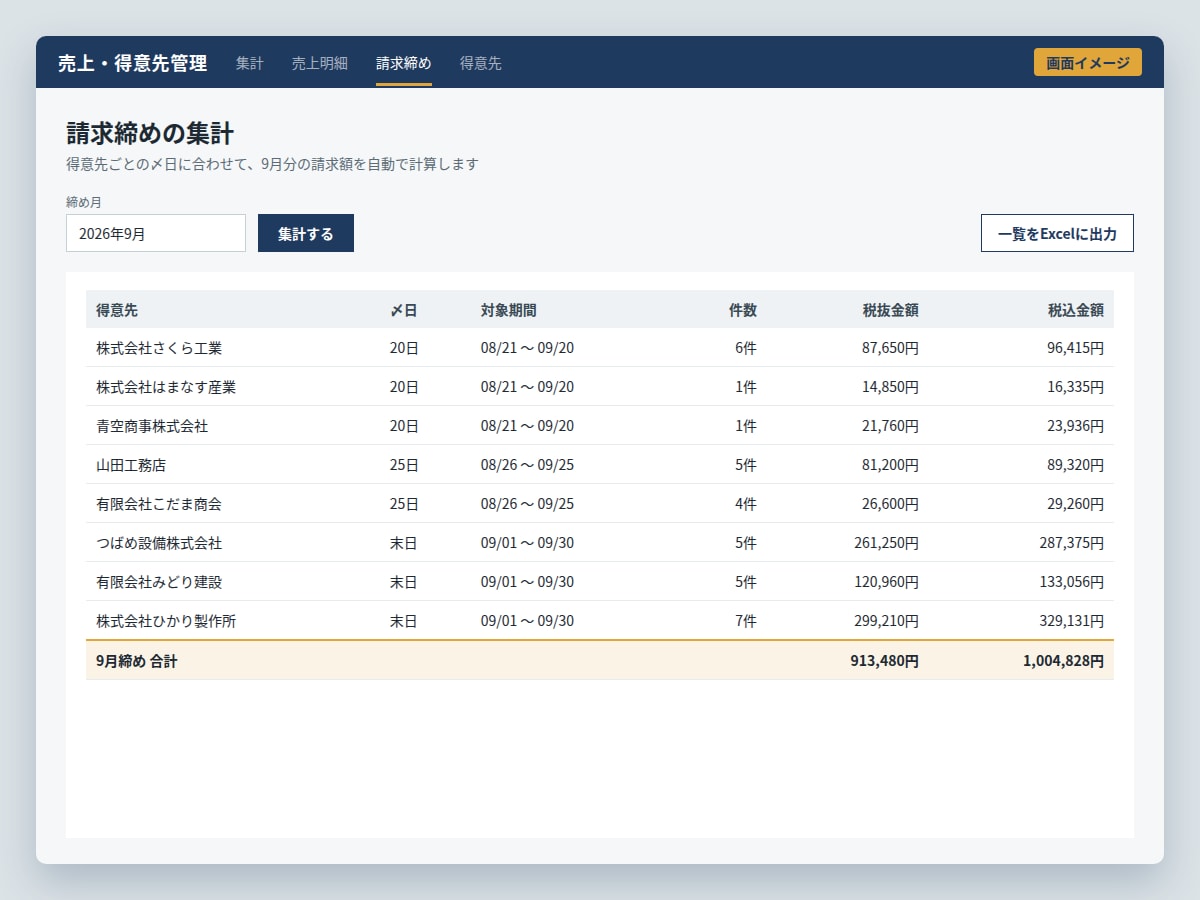Click 25日 closing day for こだま商会
1200x900 pixels.
point(404,504)
